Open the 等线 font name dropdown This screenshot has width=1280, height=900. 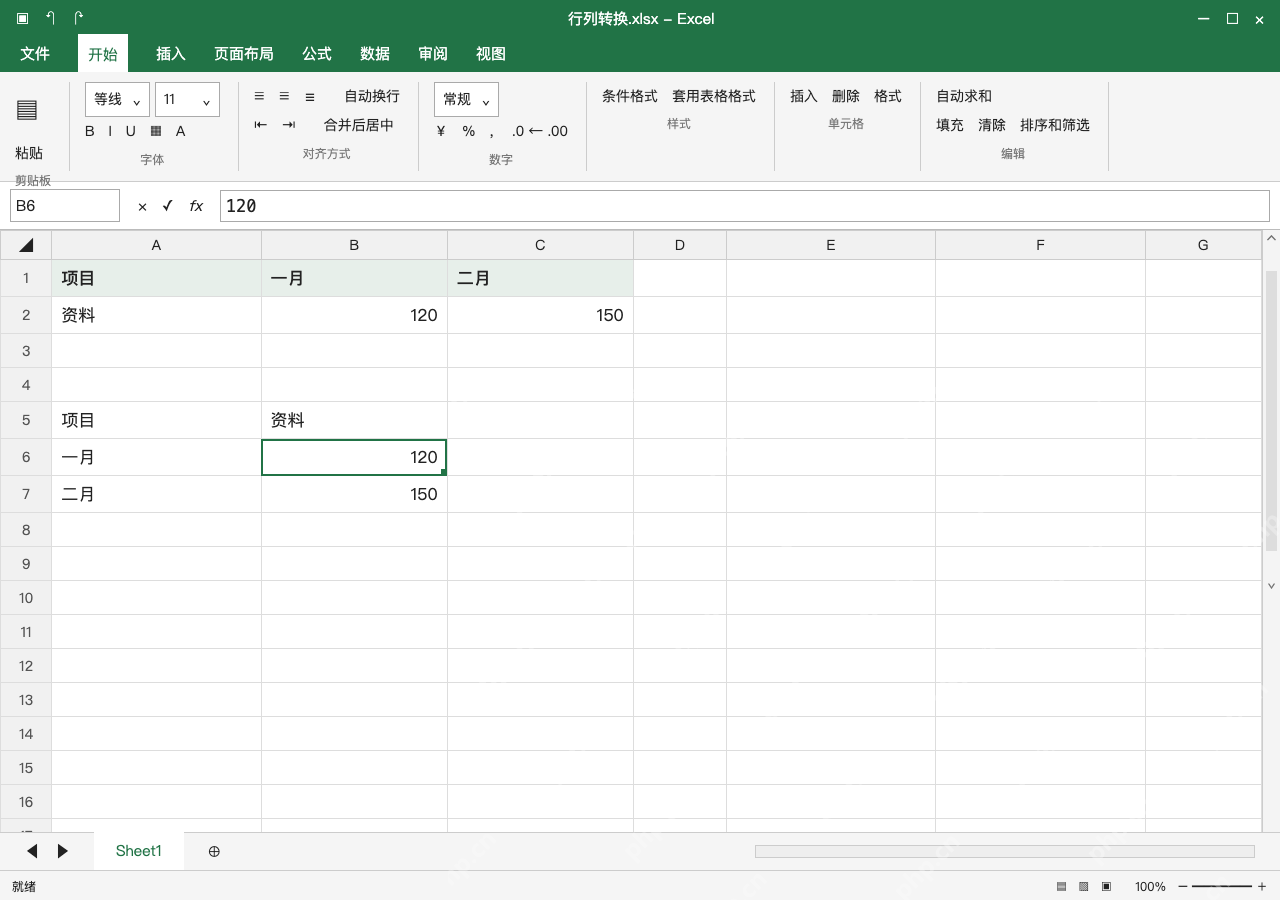coord(117,99)
